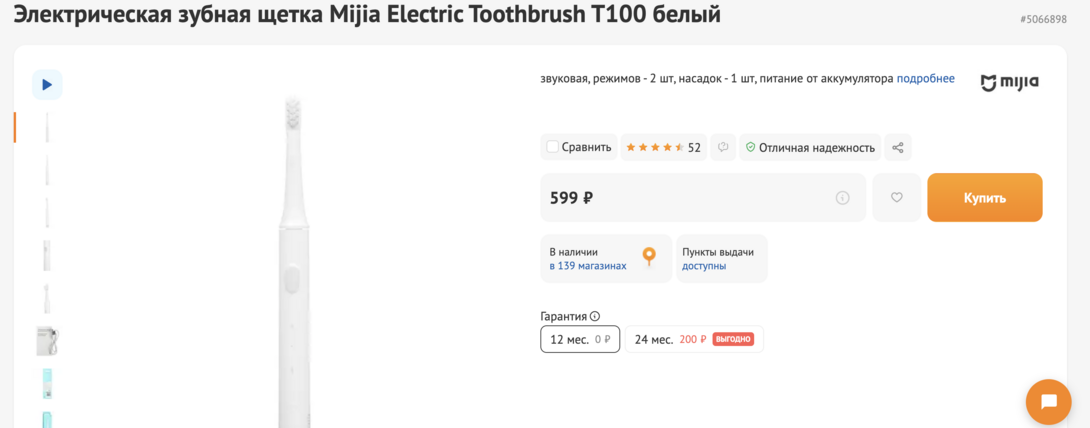Play the product video
The image size is (1090, 428).
[47, 85]
